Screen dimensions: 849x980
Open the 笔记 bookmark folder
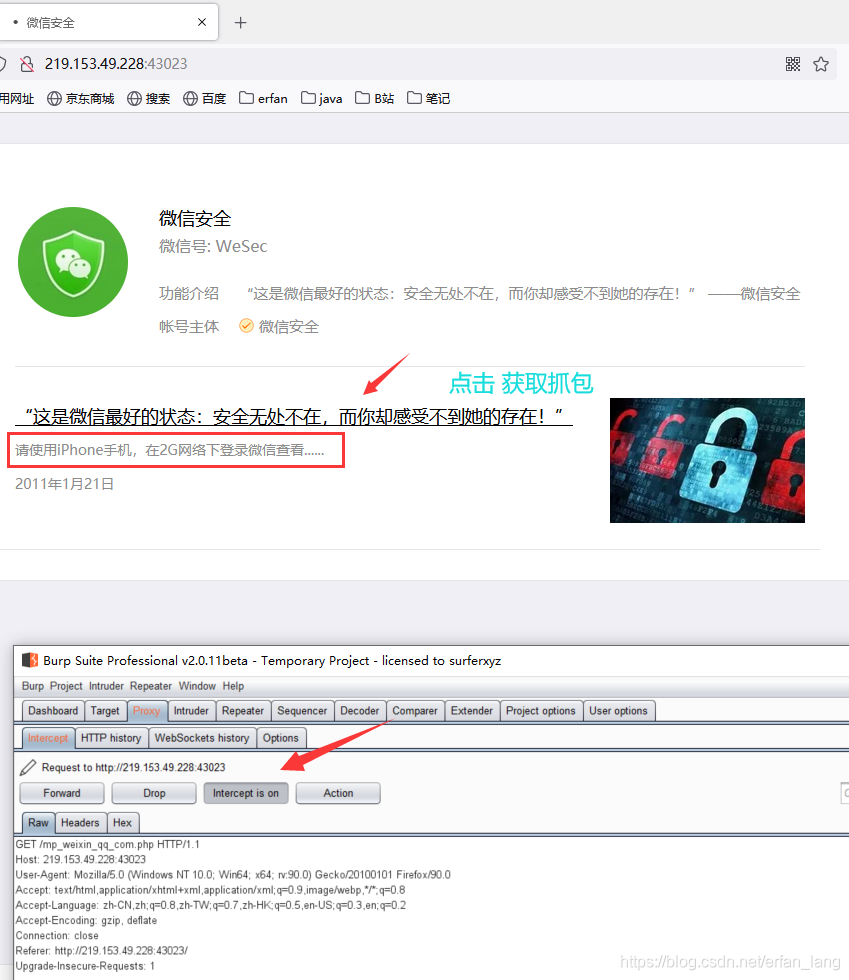tap(428, 98)
